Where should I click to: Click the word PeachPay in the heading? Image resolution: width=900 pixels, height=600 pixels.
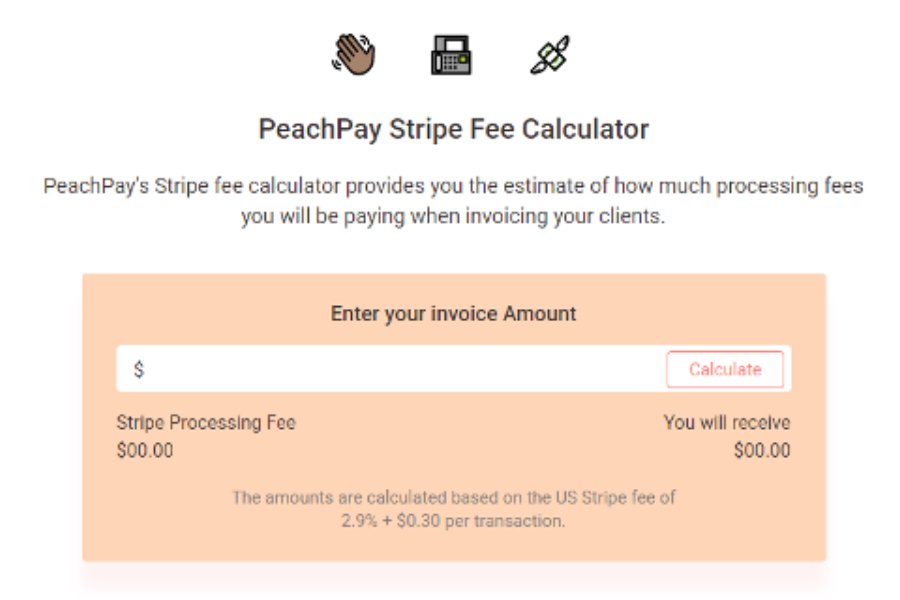coord(320,129)
